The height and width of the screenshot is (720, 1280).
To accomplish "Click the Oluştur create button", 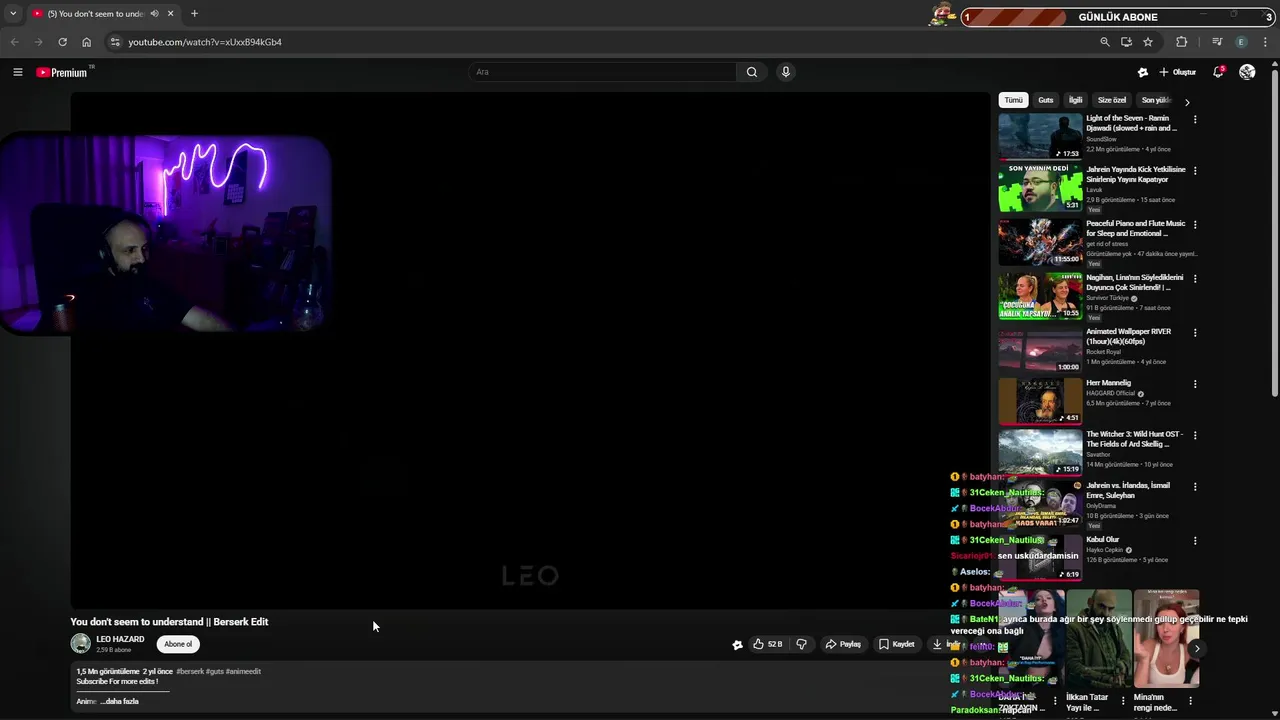I will (1178, 72).
